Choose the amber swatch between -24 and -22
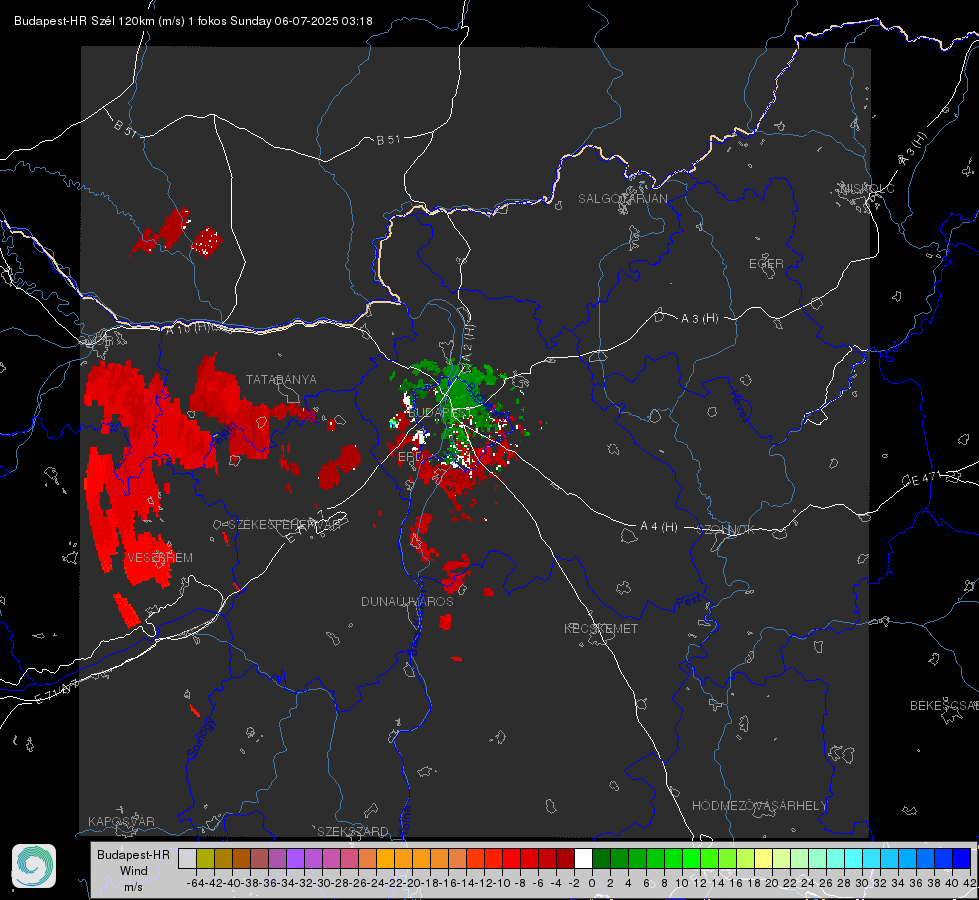The height and width of the screenshot is (900, 979). [385, 858]
